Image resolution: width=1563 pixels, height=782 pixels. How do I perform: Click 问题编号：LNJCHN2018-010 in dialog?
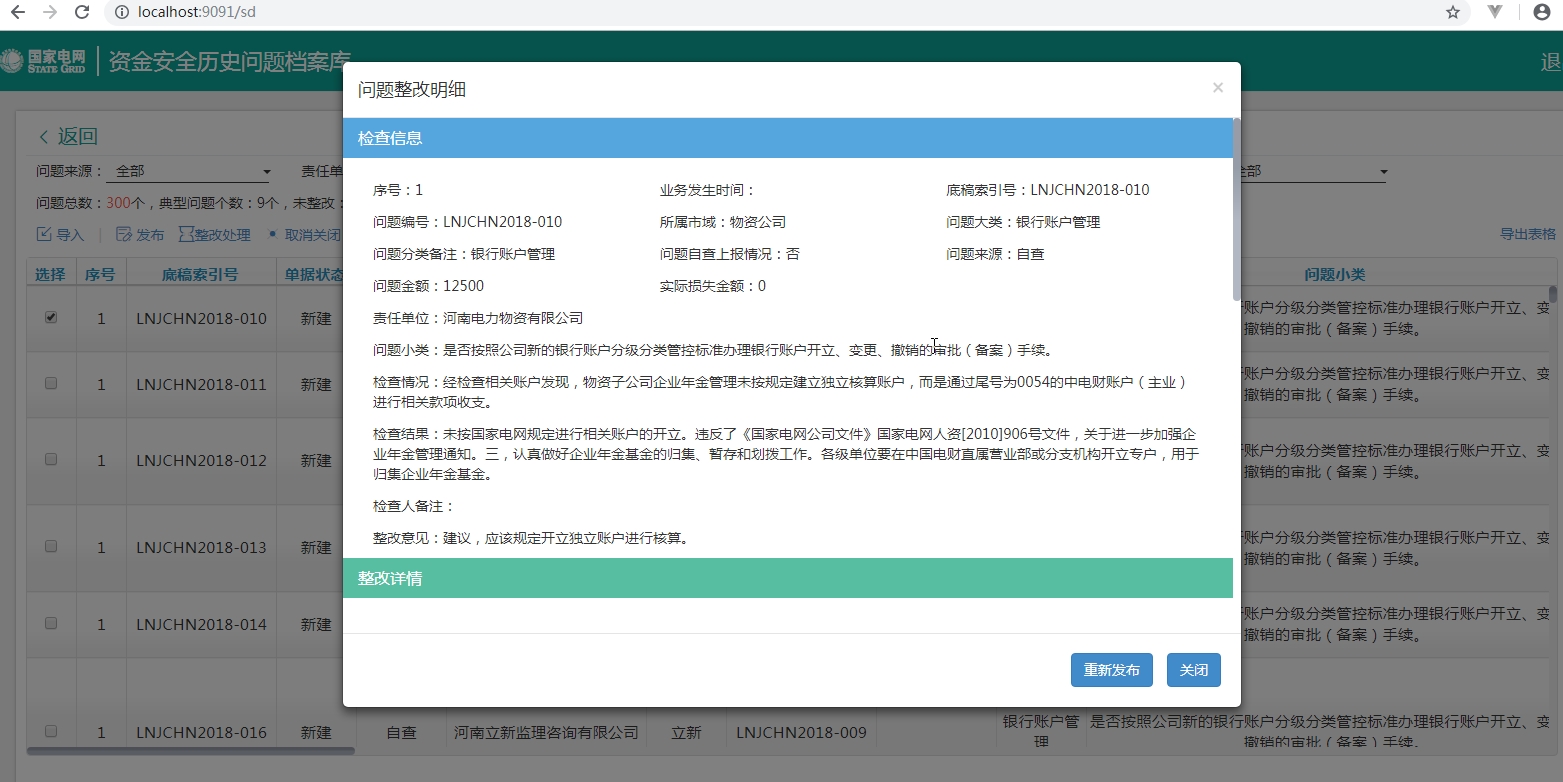pos(467,222)
